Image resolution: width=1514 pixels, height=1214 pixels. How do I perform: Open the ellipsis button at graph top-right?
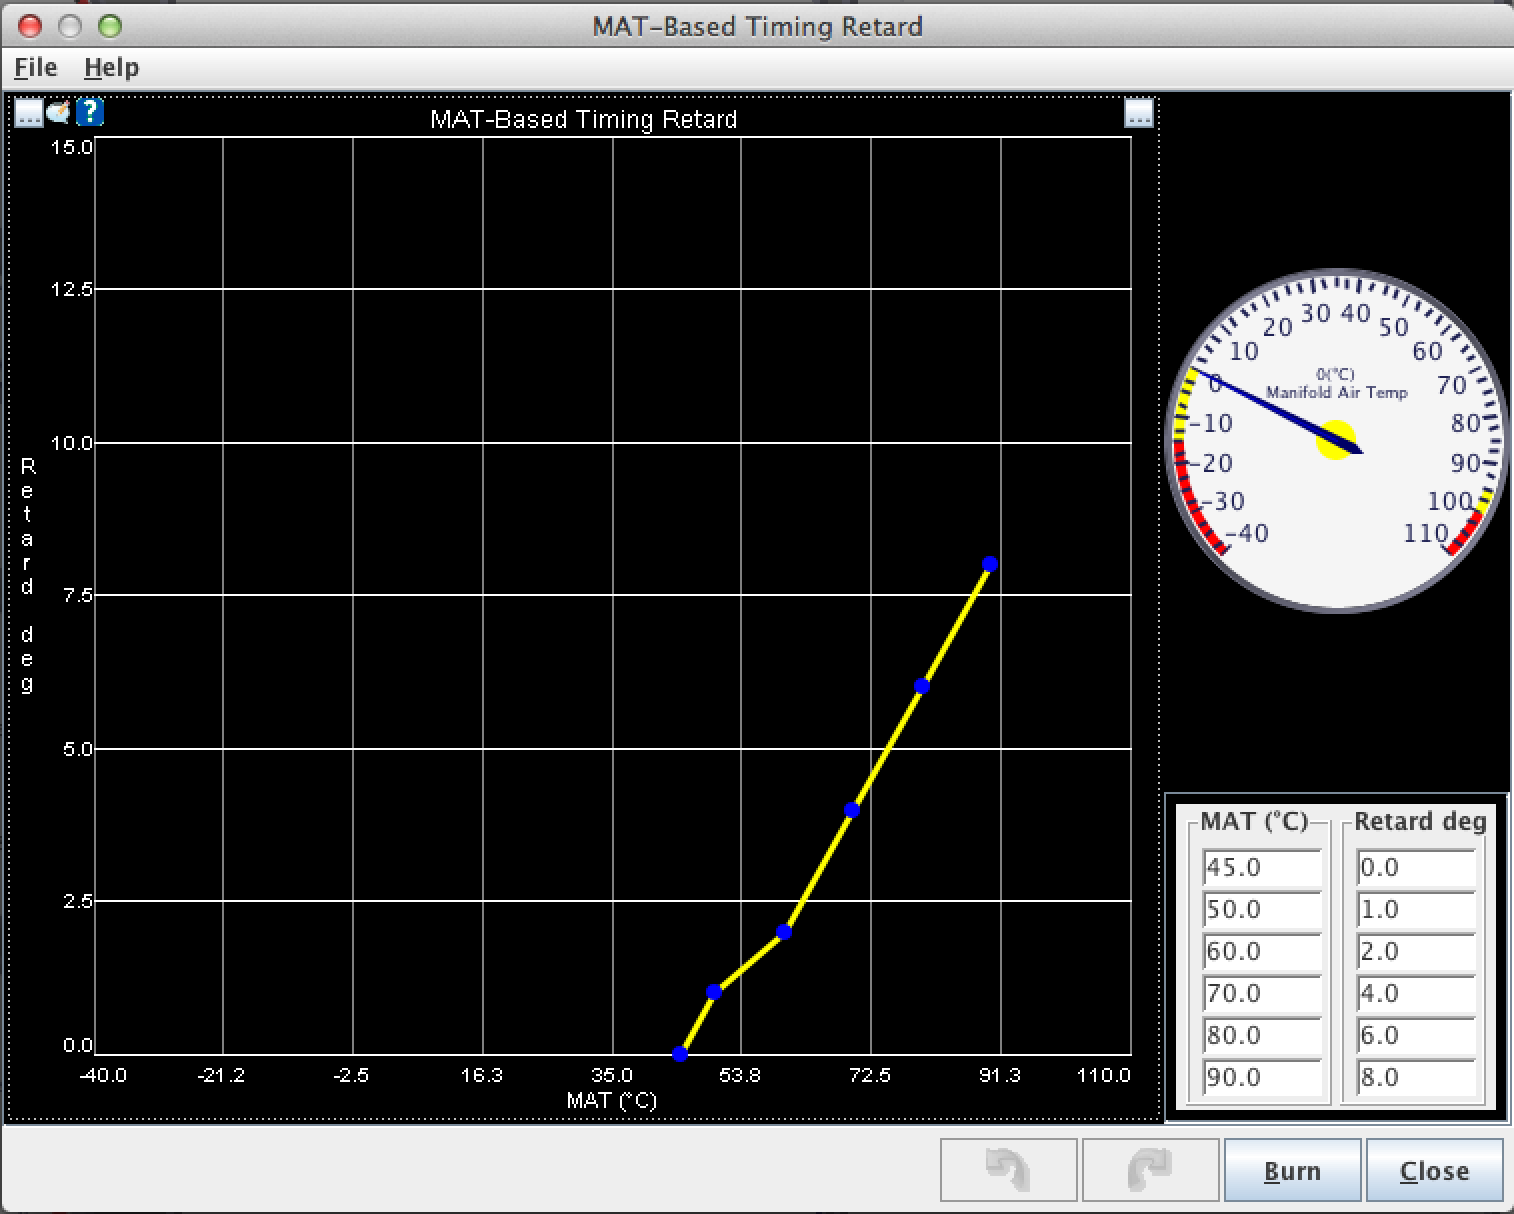coord(1138,113)
